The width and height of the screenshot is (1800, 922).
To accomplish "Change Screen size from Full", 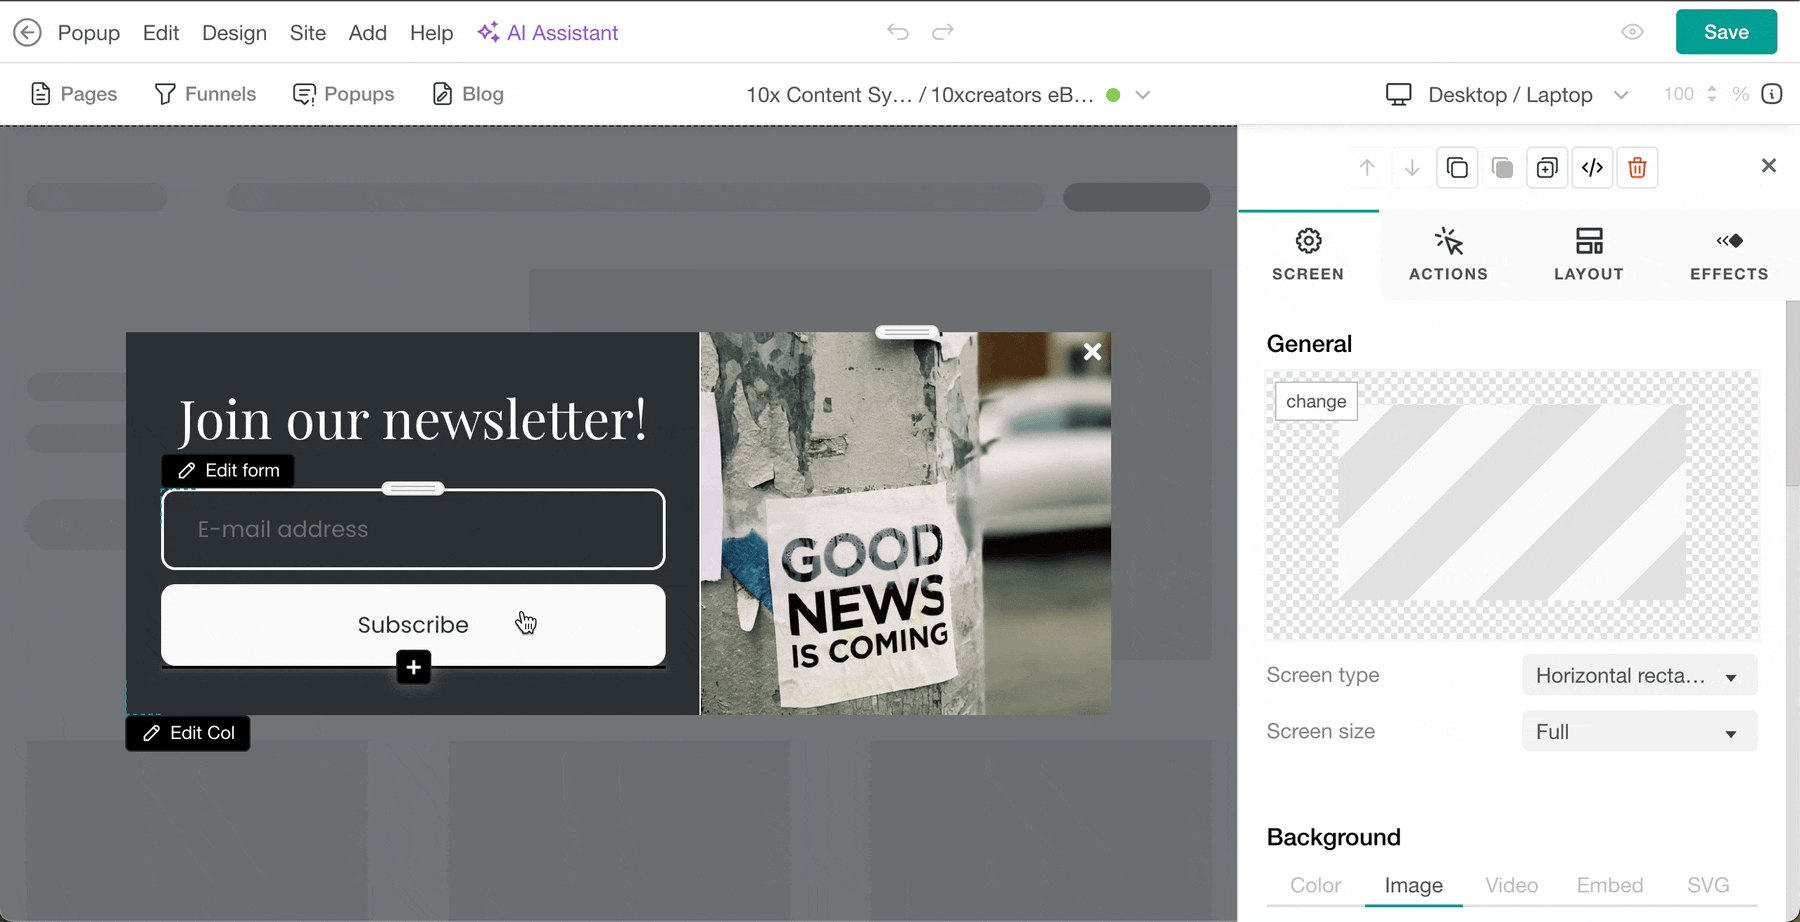I will pos(1639,731).
